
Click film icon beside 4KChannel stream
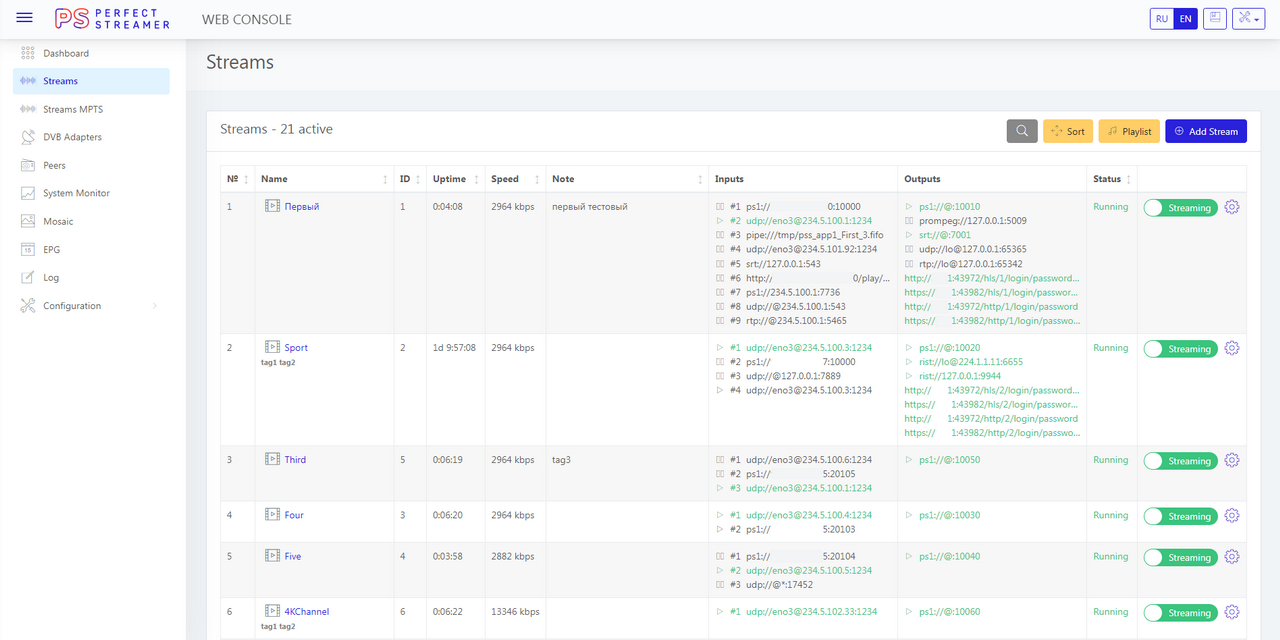pyautogui.click(x=272, y=611)
